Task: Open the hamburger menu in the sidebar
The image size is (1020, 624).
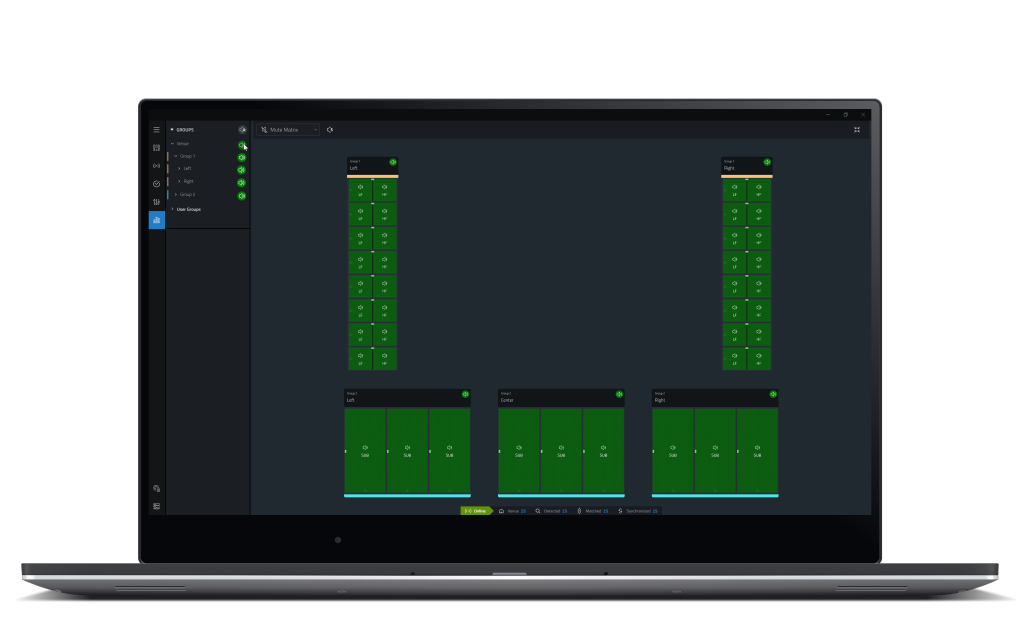Action: point(156,129)
